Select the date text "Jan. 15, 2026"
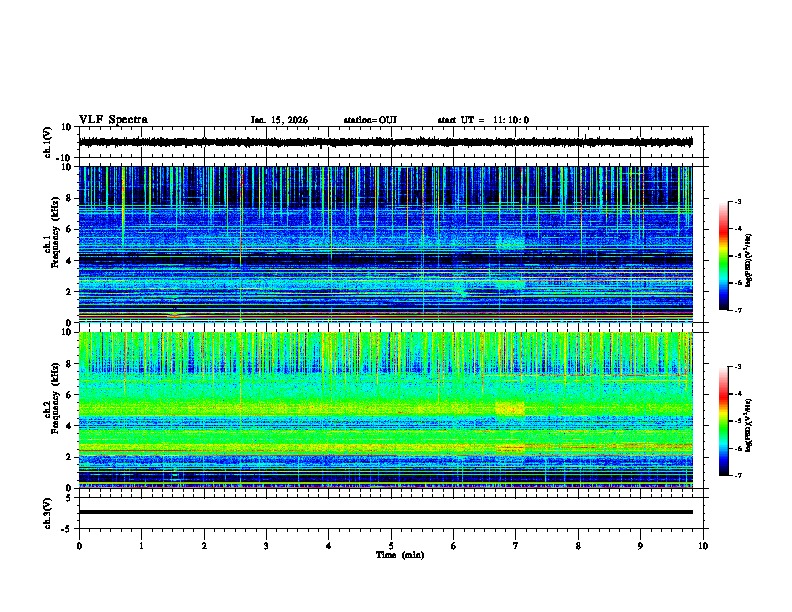Viewport: 792px width, 612px height. click(279, 120)
